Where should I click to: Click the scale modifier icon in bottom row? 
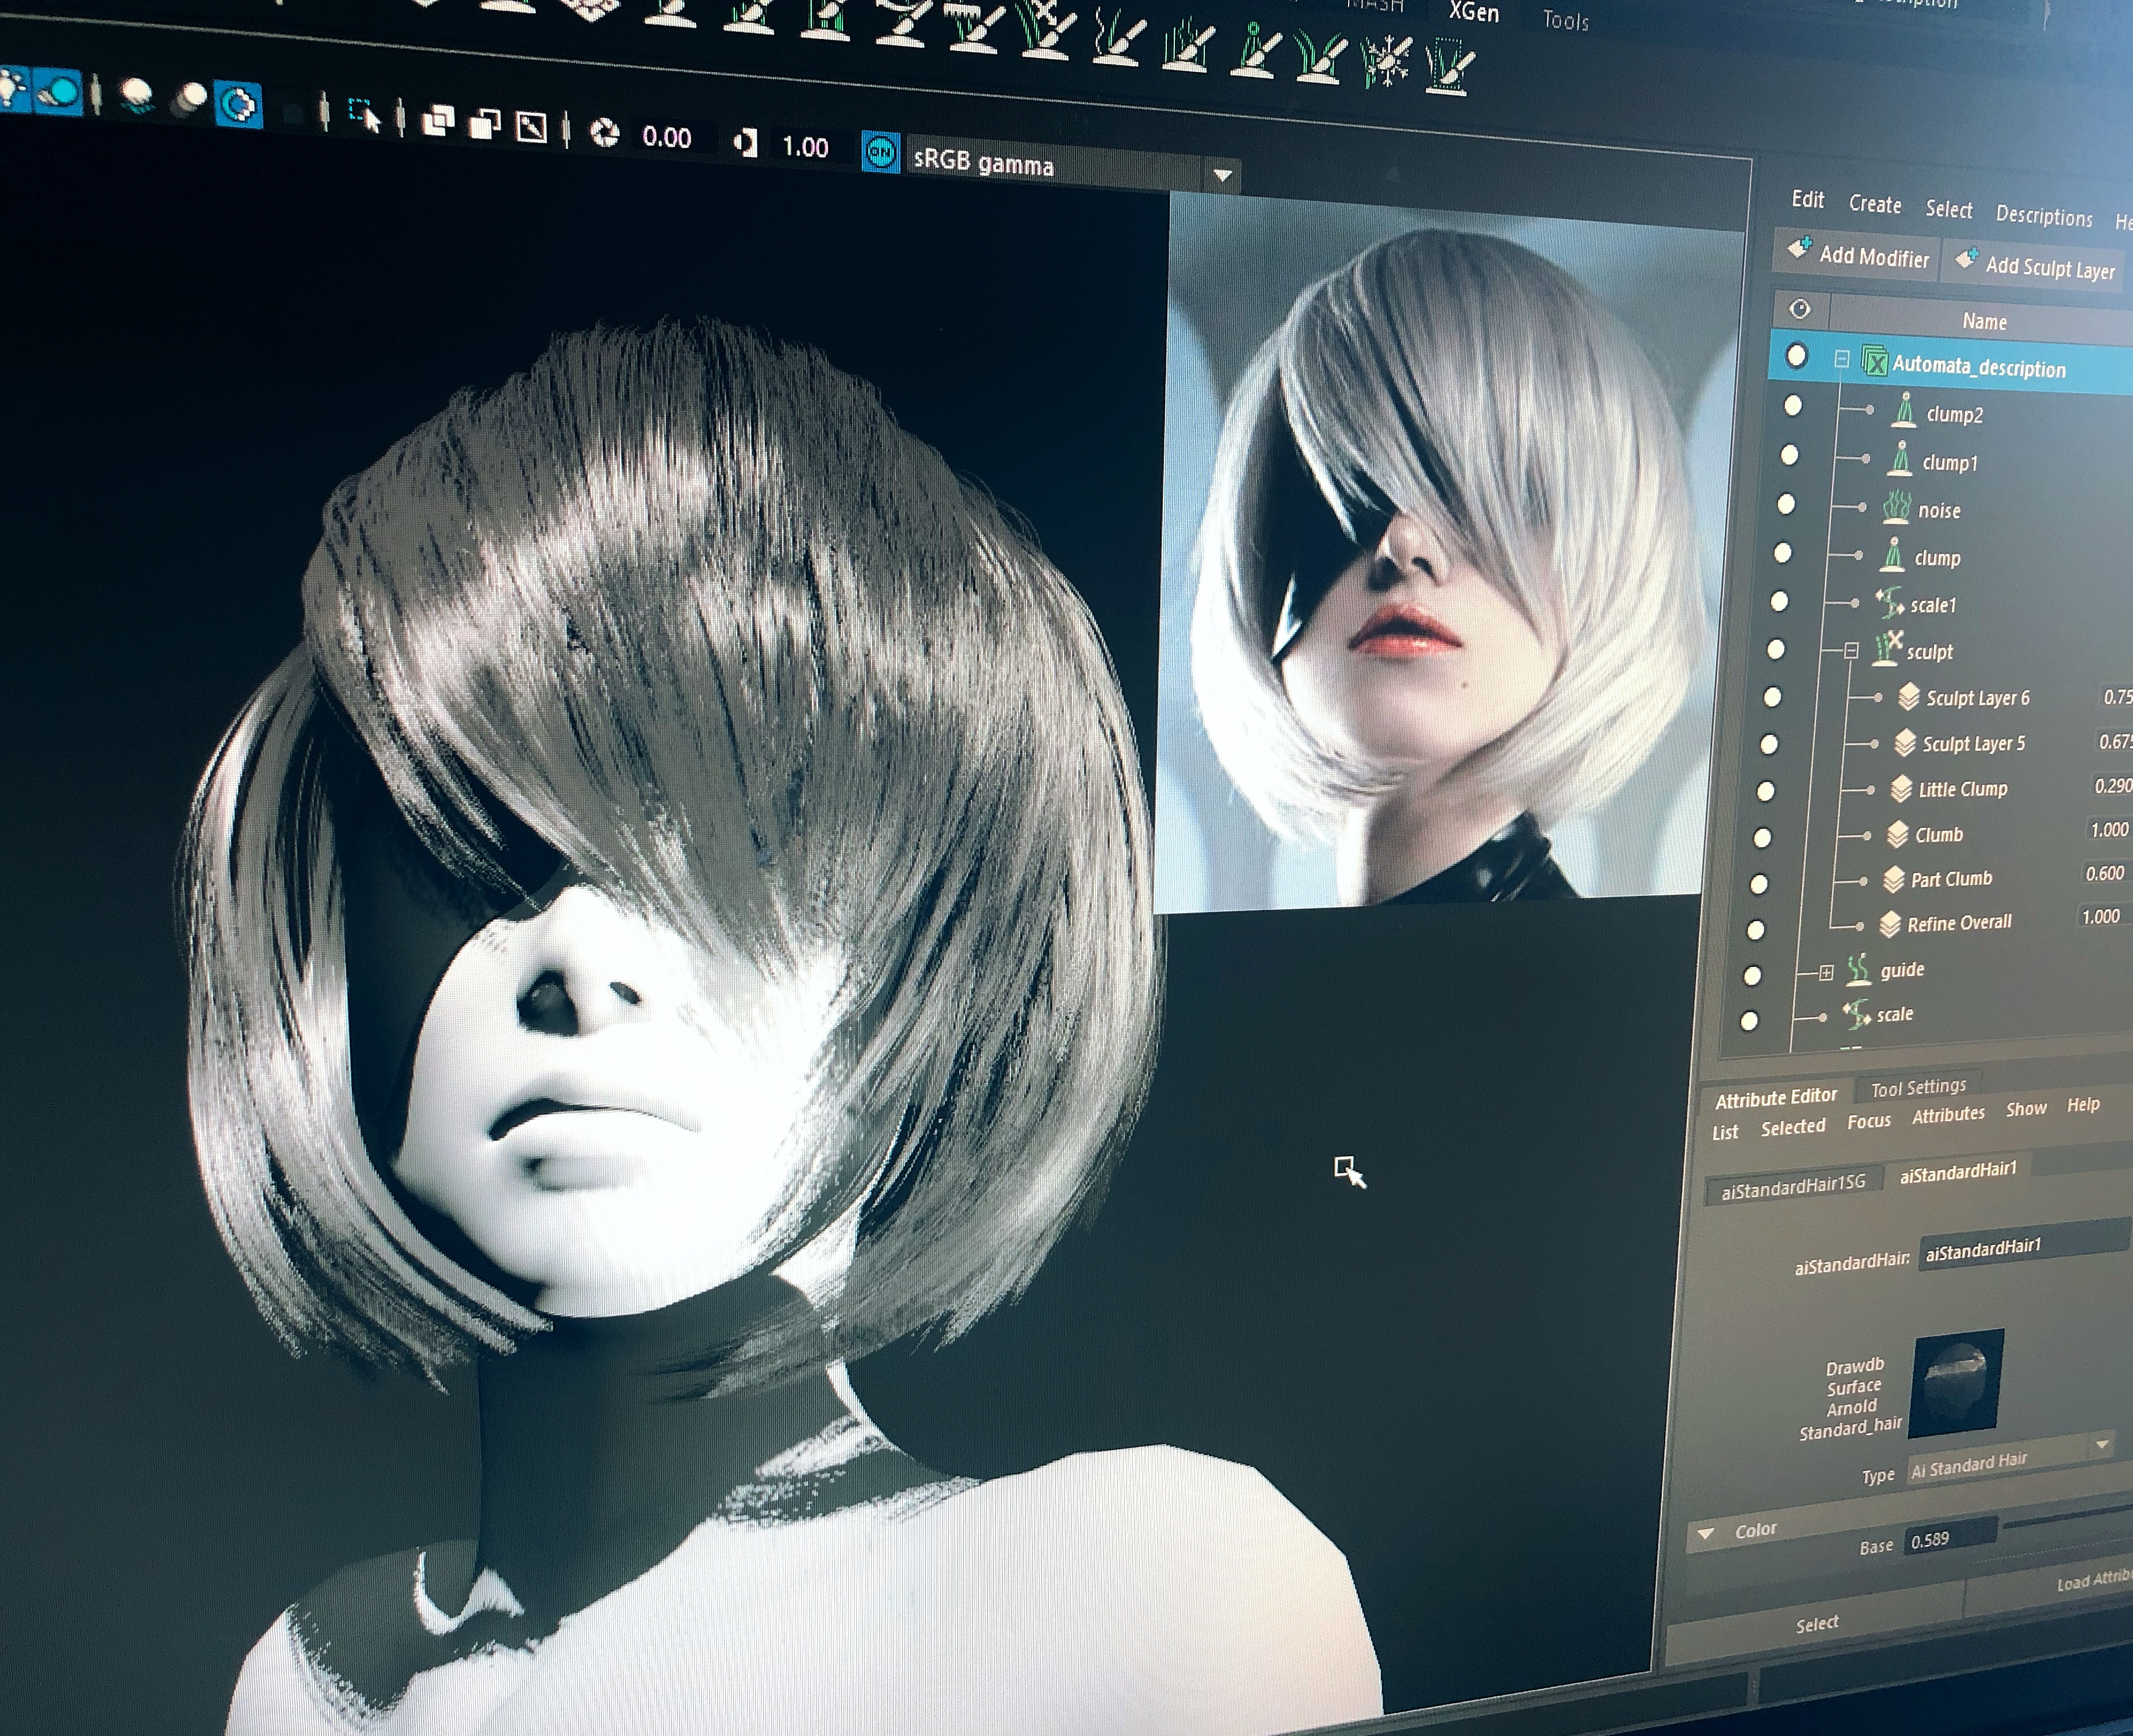coord(1856,1013)
